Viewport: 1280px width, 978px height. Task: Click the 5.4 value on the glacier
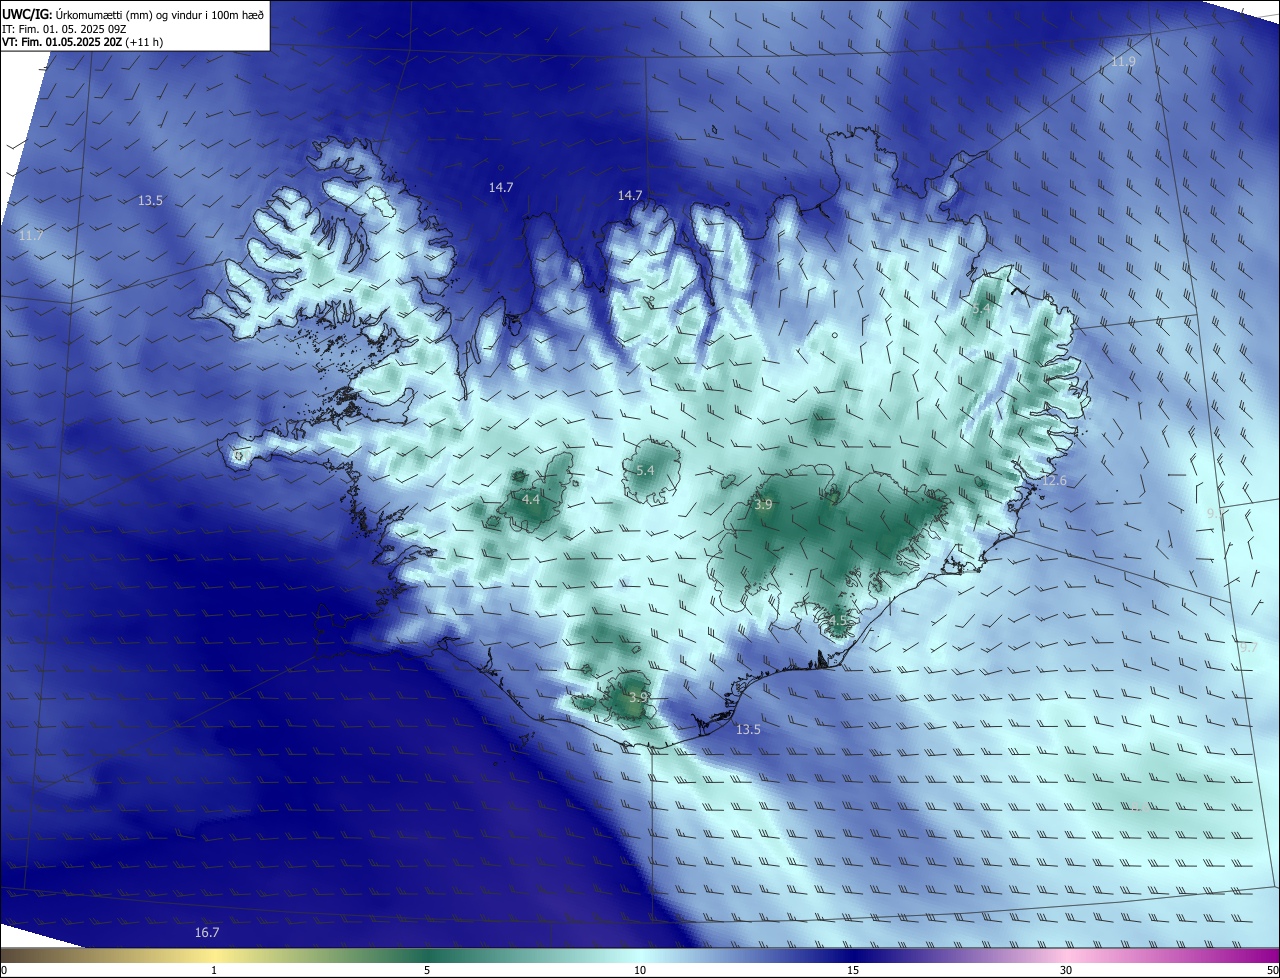coord(645,470)
